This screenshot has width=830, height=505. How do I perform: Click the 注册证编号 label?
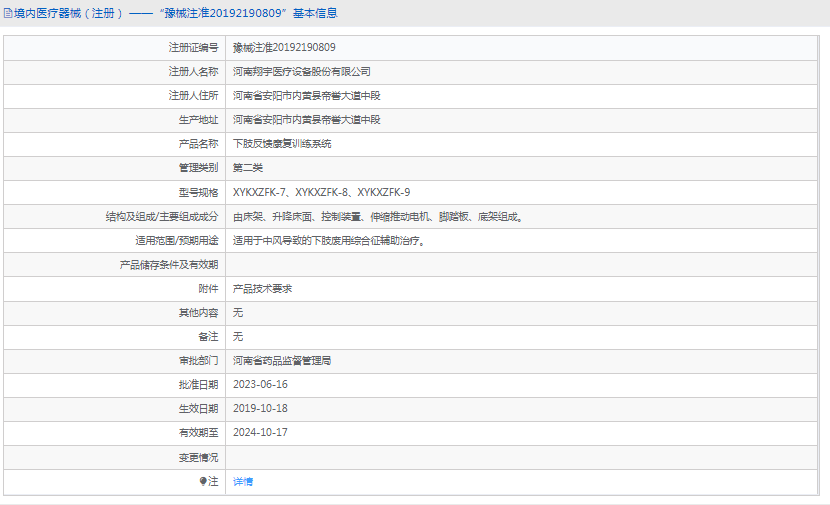(x=193, y=48)
